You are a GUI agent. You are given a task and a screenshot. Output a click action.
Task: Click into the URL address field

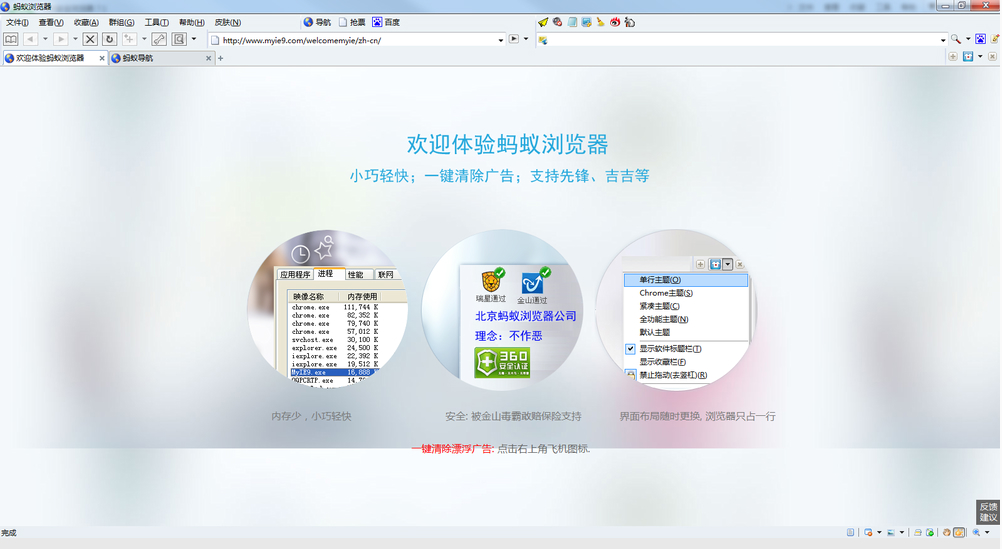(x=358, y=40)
